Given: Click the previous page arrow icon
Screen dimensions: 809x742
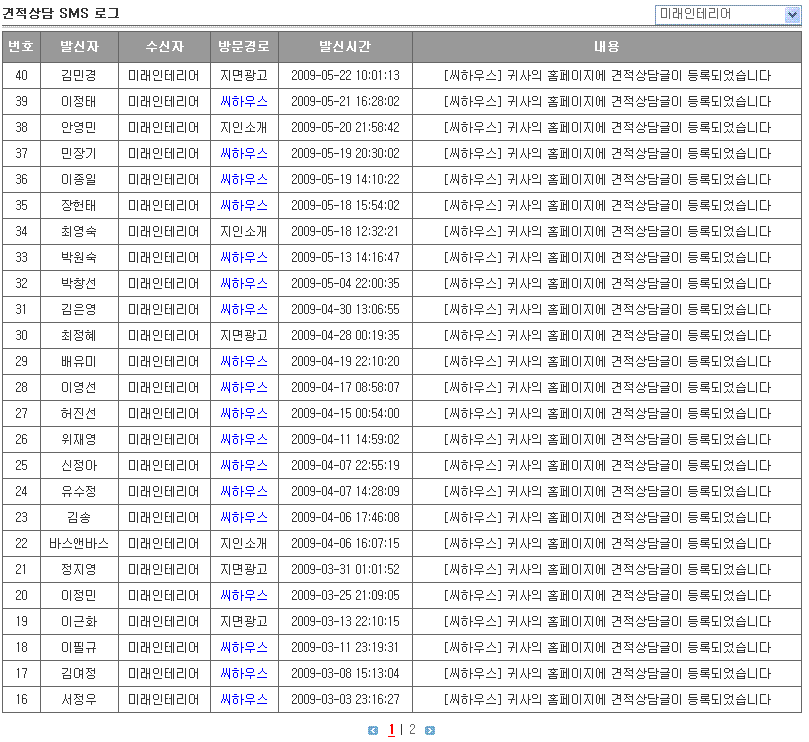Looking at the screenshot, I should click(x=373, y=731).
